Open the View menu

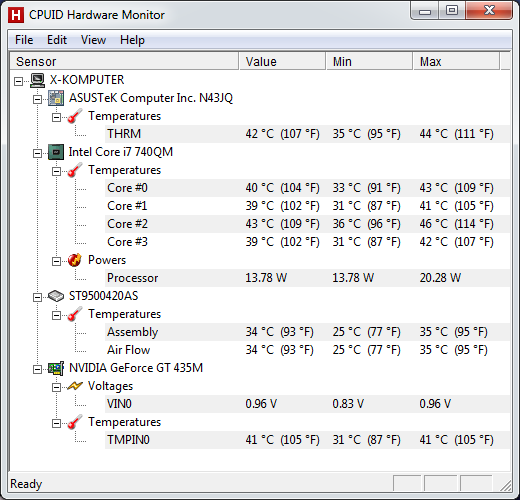93,40
